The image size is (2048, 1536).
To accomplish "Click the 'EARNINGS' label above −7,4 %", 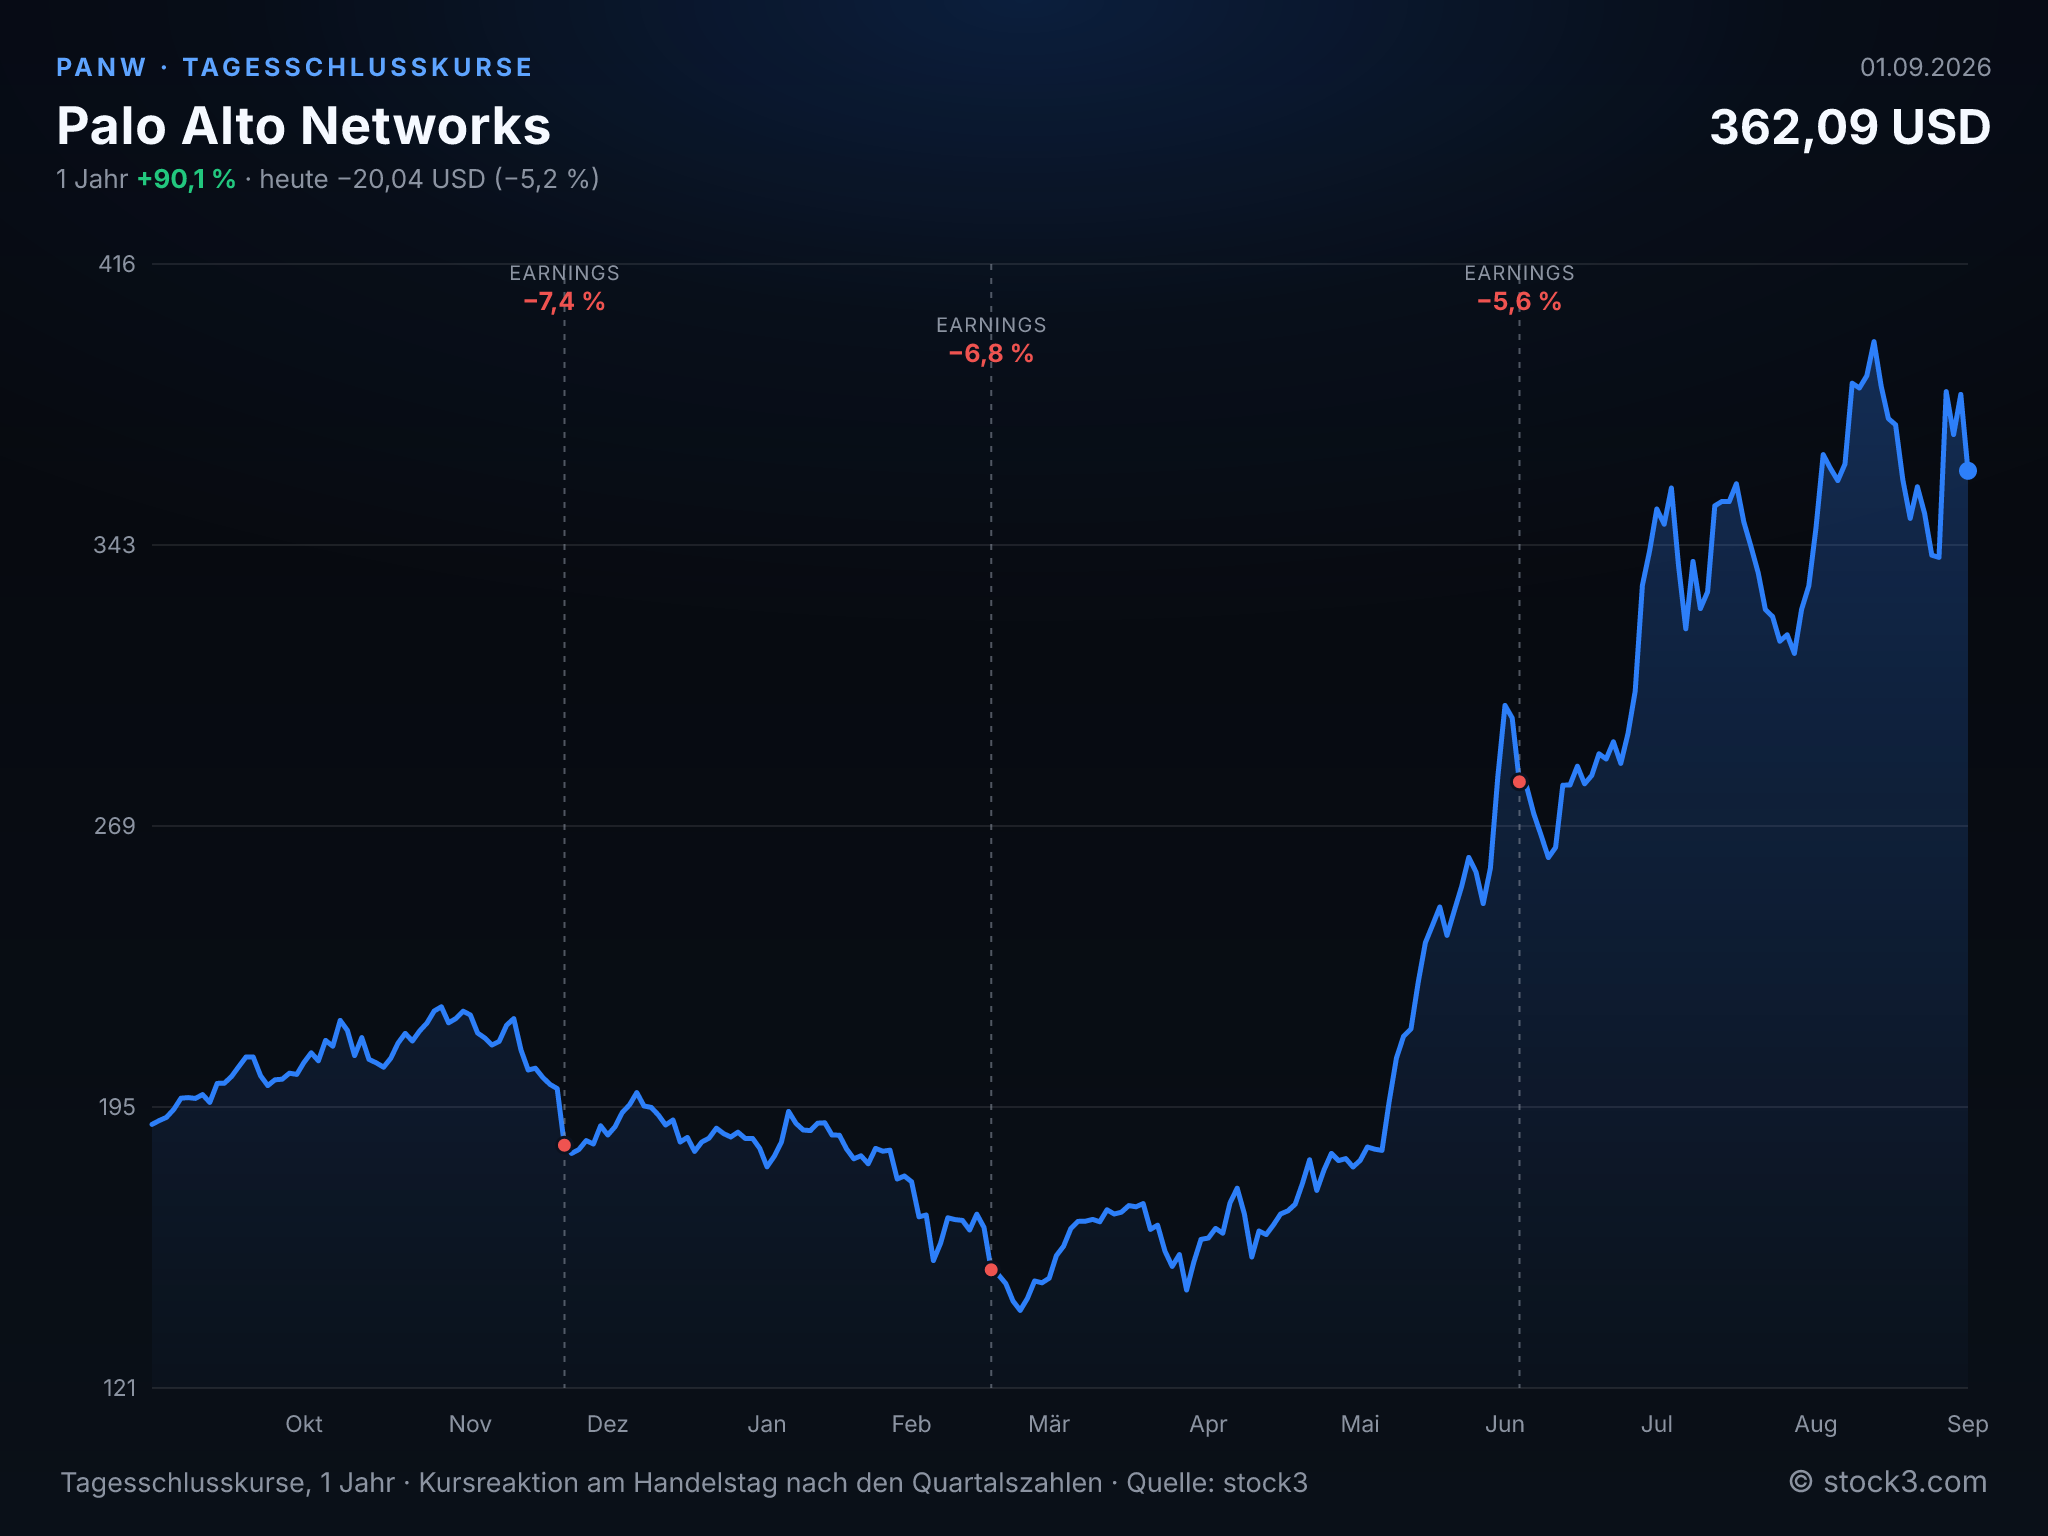I will coord(564,273).
